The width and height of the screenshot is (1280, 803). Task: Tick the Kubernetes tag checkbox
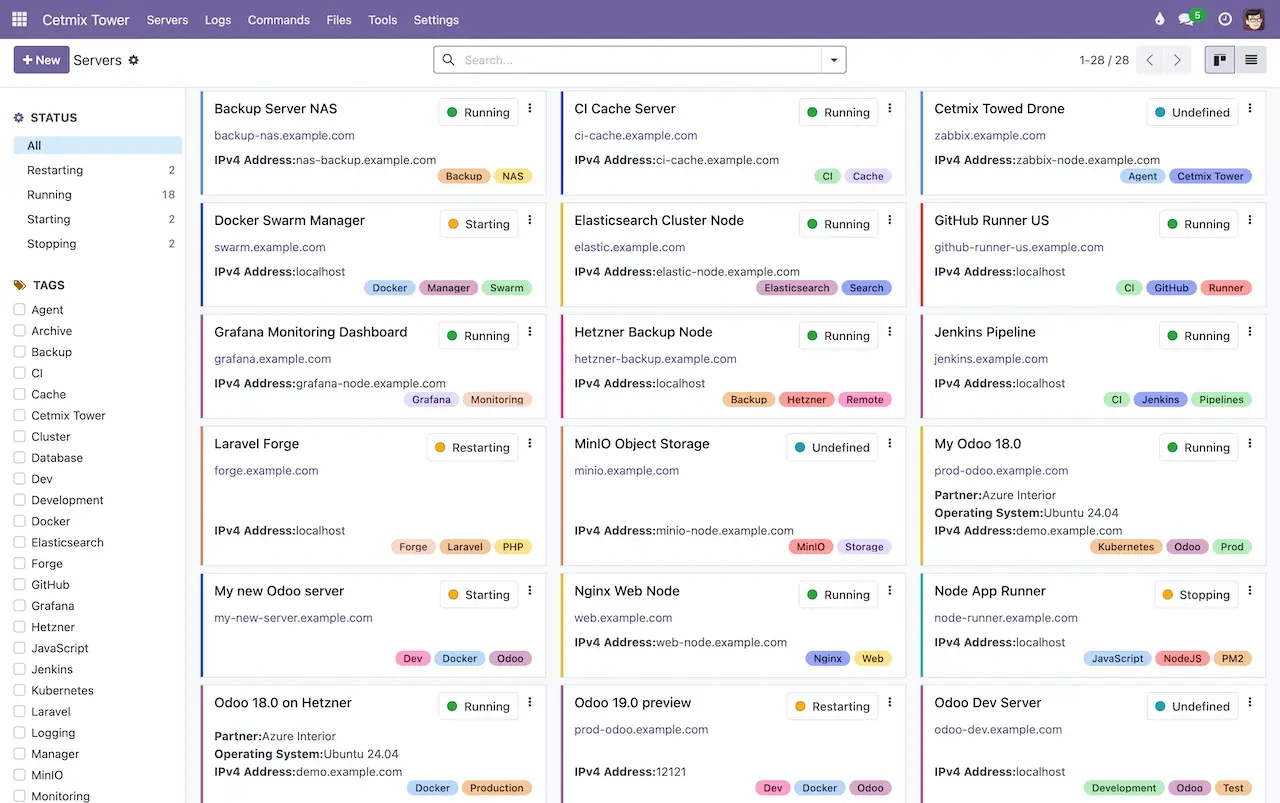19,690
